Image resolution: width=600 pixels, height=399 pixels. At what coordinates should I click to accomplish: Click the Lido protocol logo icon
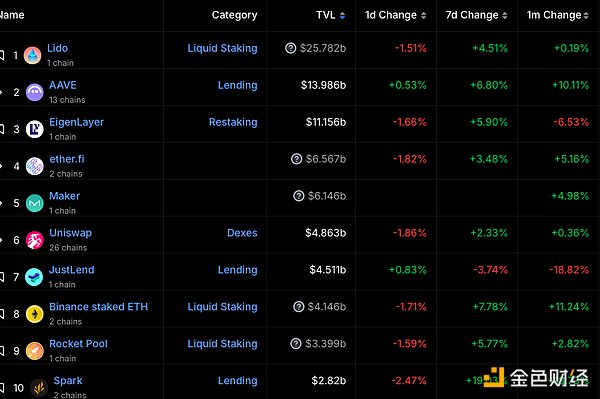[33, 55]
